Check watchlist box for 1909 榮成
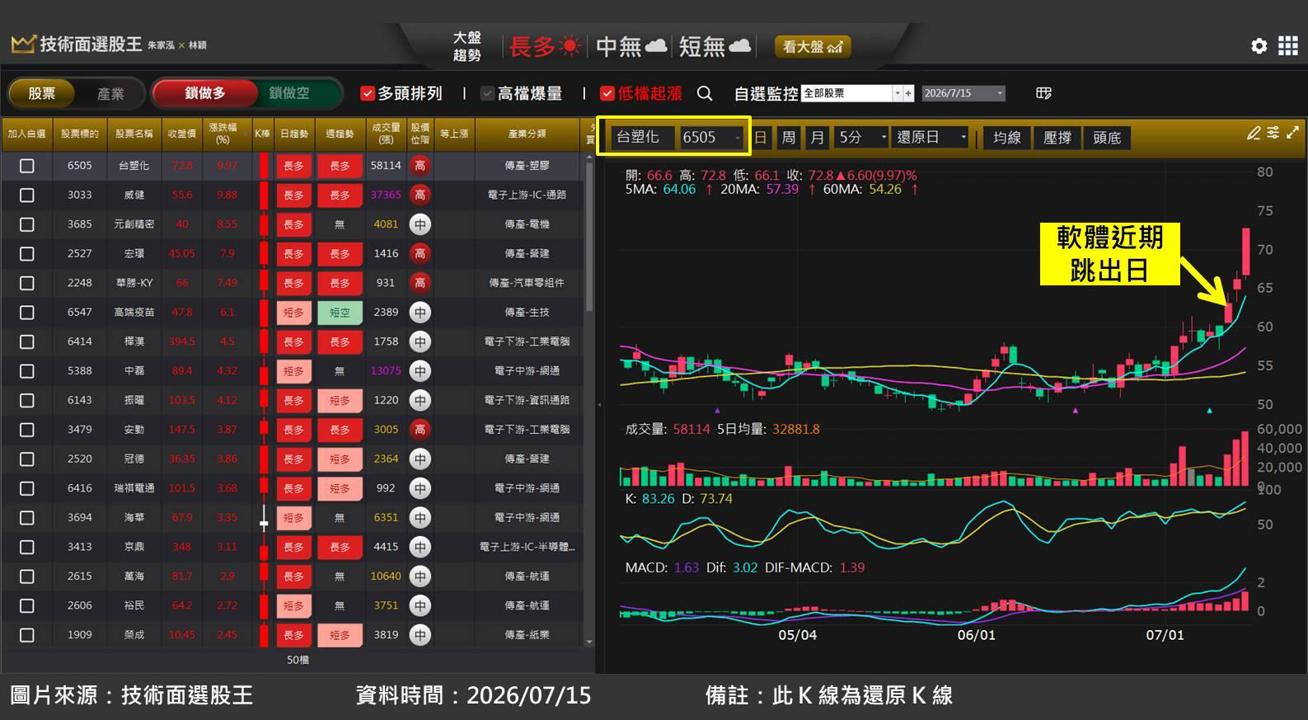 tap(27, 635)
